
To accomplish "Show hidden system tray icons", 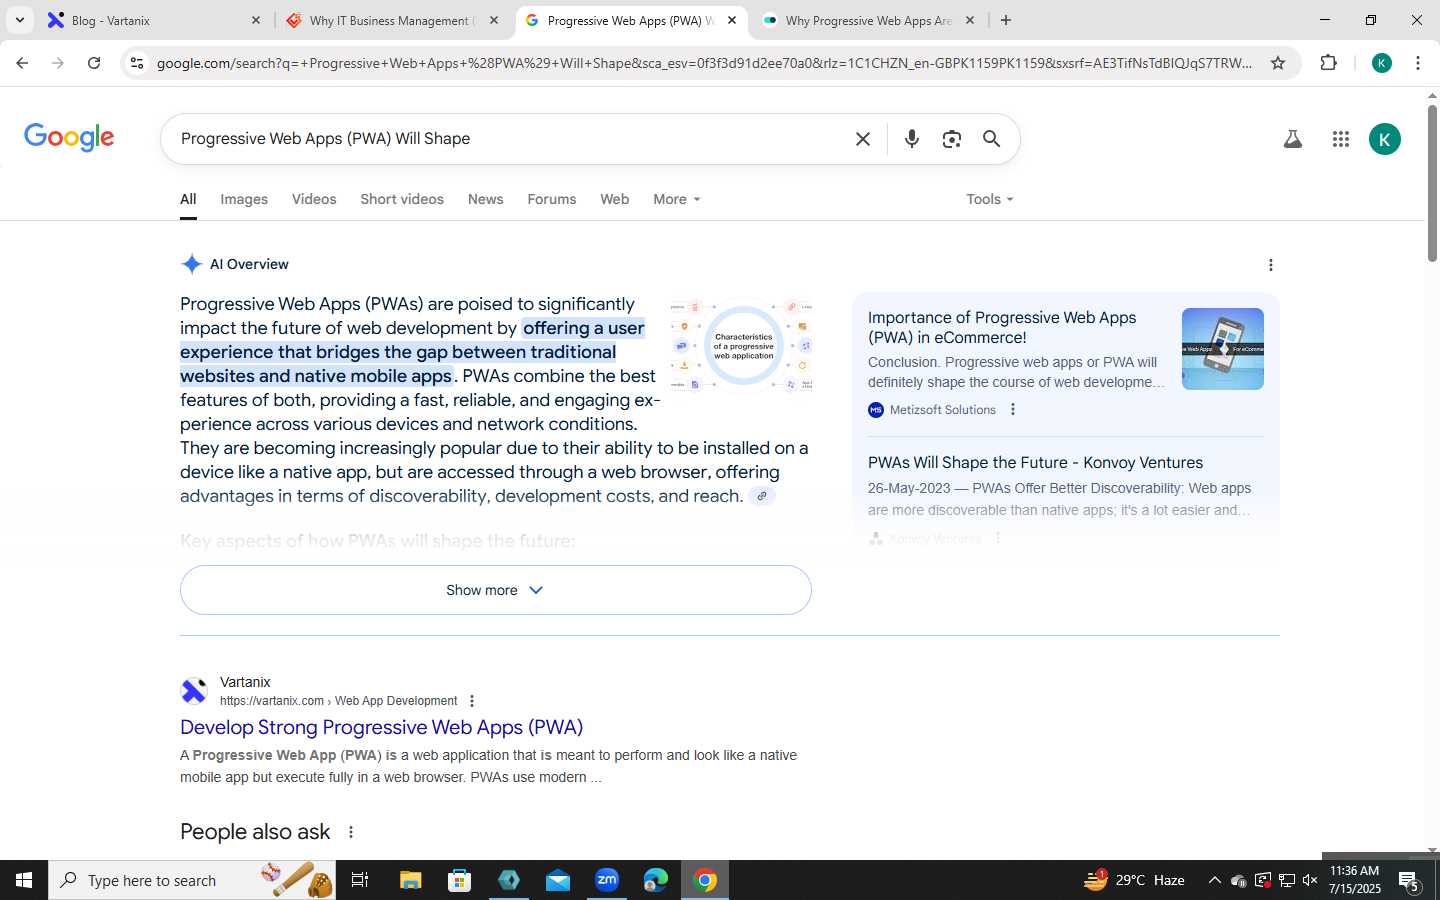I will 1214,880.
